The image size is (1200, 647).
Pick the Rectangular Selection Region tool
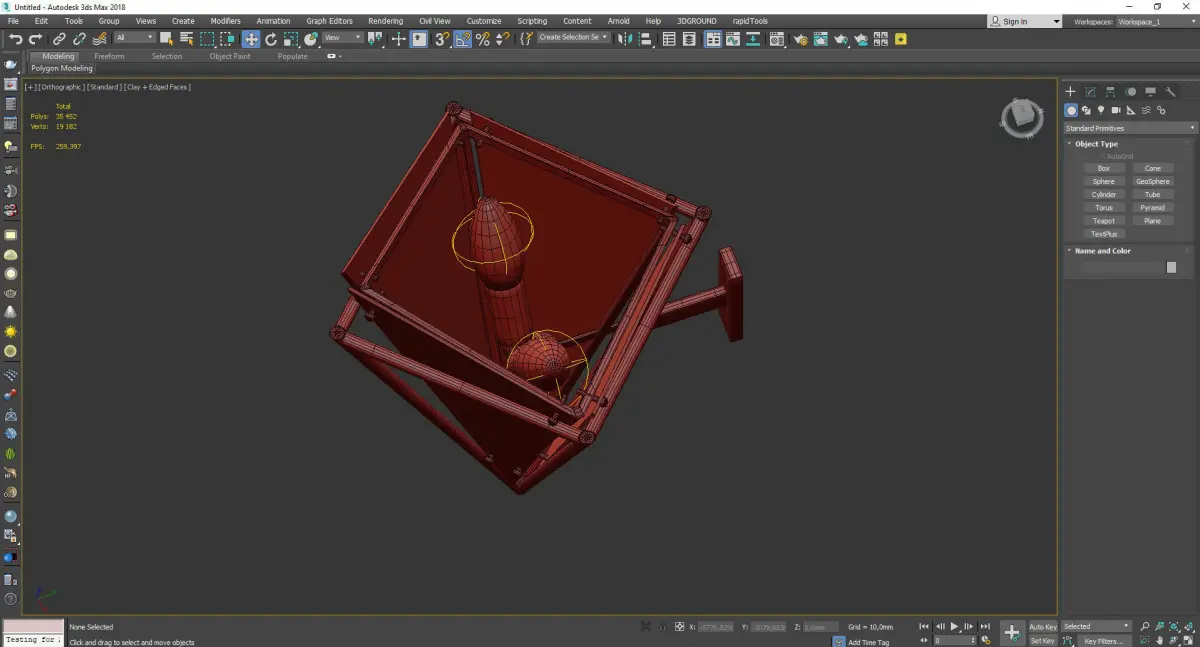(x=207, y=39)
